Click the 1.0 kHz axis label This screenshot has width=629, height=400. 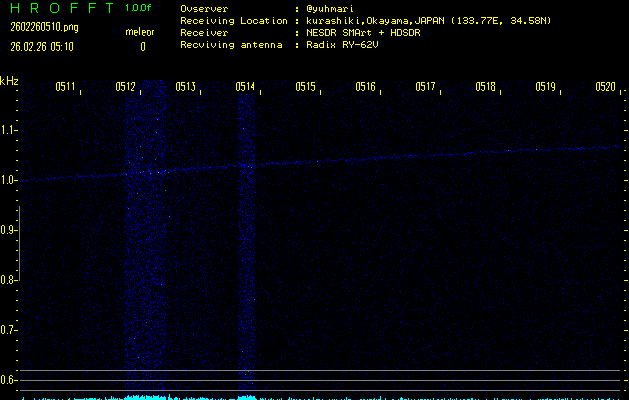[x=10, y=180]
